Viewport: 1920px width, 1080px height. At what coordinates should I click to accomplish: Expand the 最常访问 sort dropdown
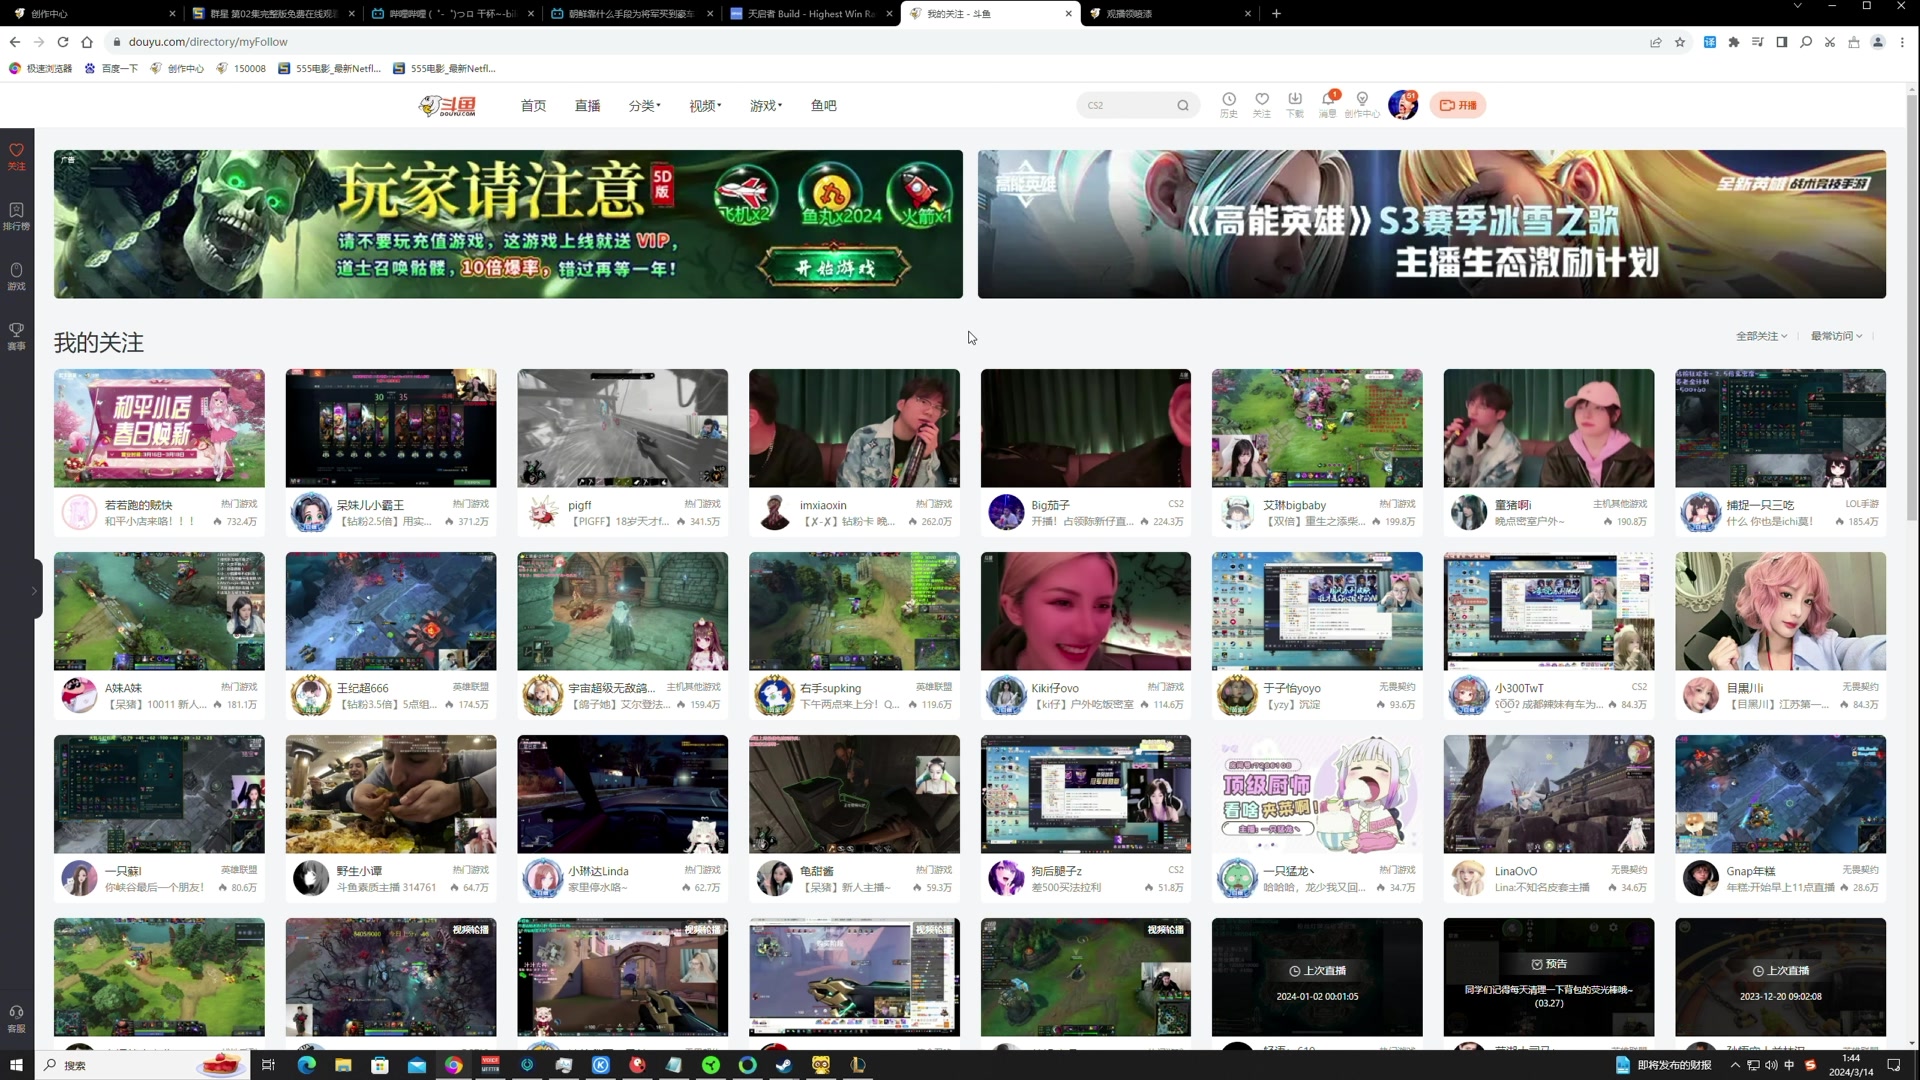pos(1836,336)
